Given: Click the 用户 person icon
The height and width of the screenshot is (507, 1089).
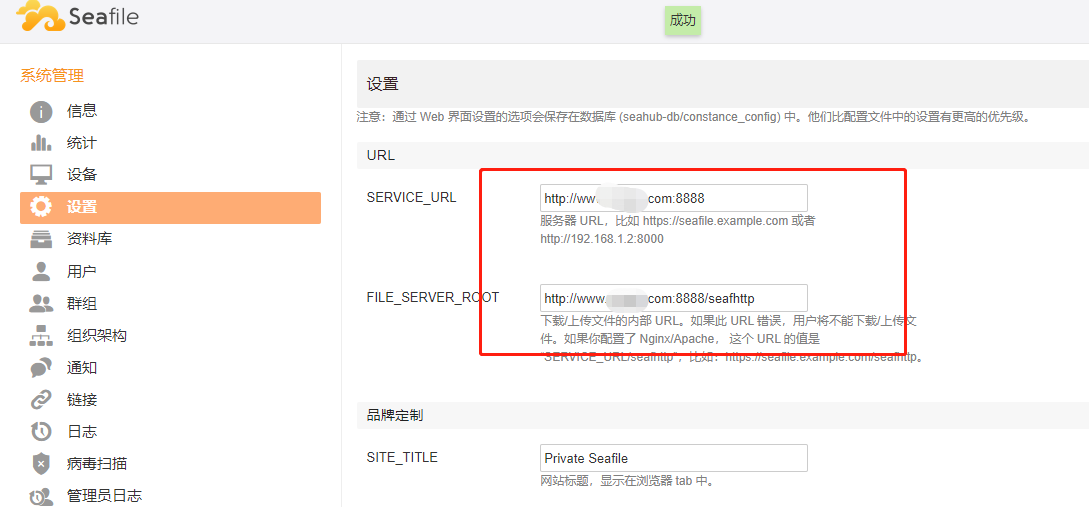Looking at the screenshot, I should click(41, 271).
